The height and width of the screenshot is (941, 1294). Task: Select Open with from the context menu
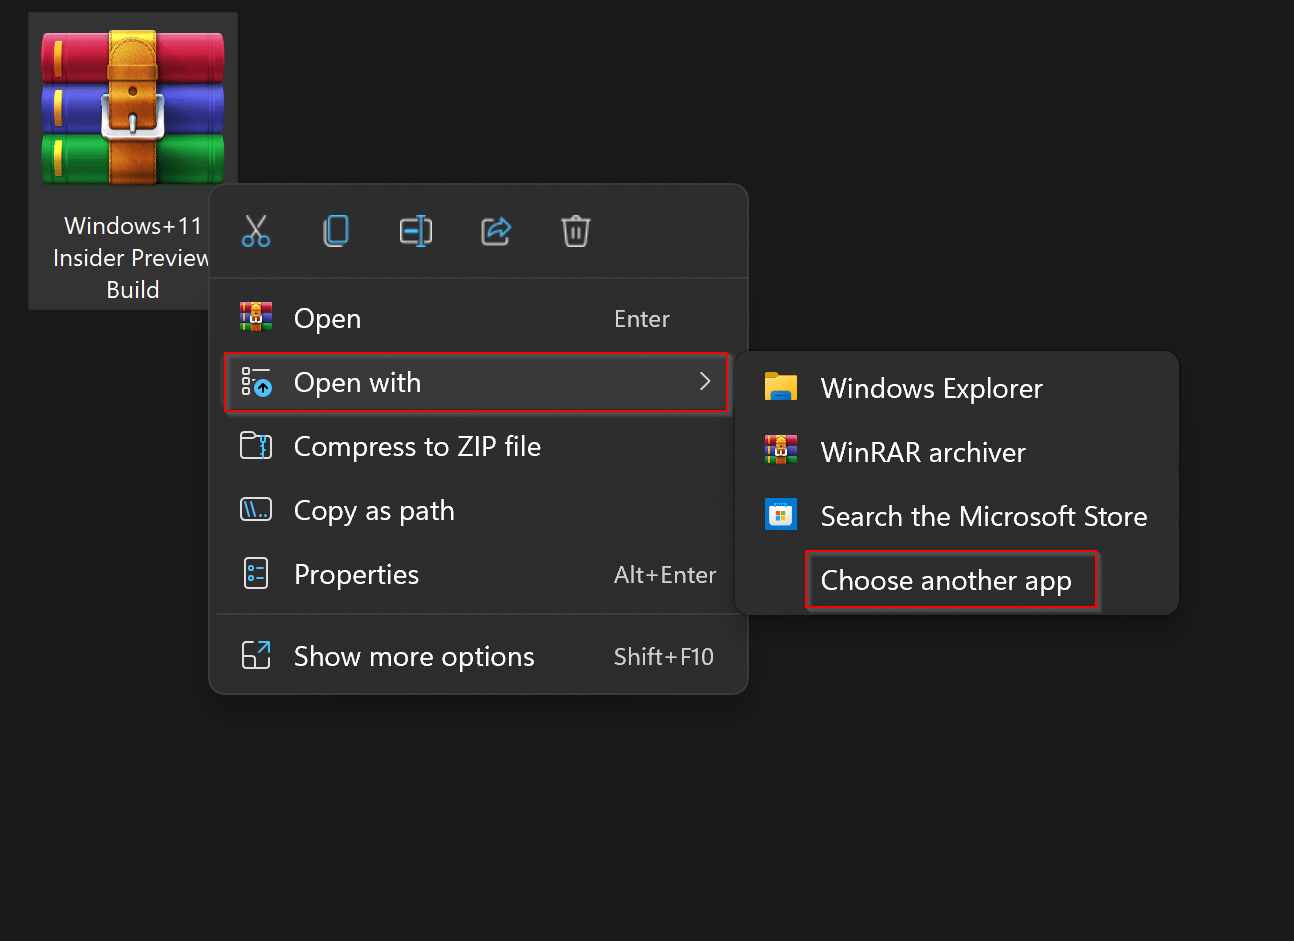(356, 382)
